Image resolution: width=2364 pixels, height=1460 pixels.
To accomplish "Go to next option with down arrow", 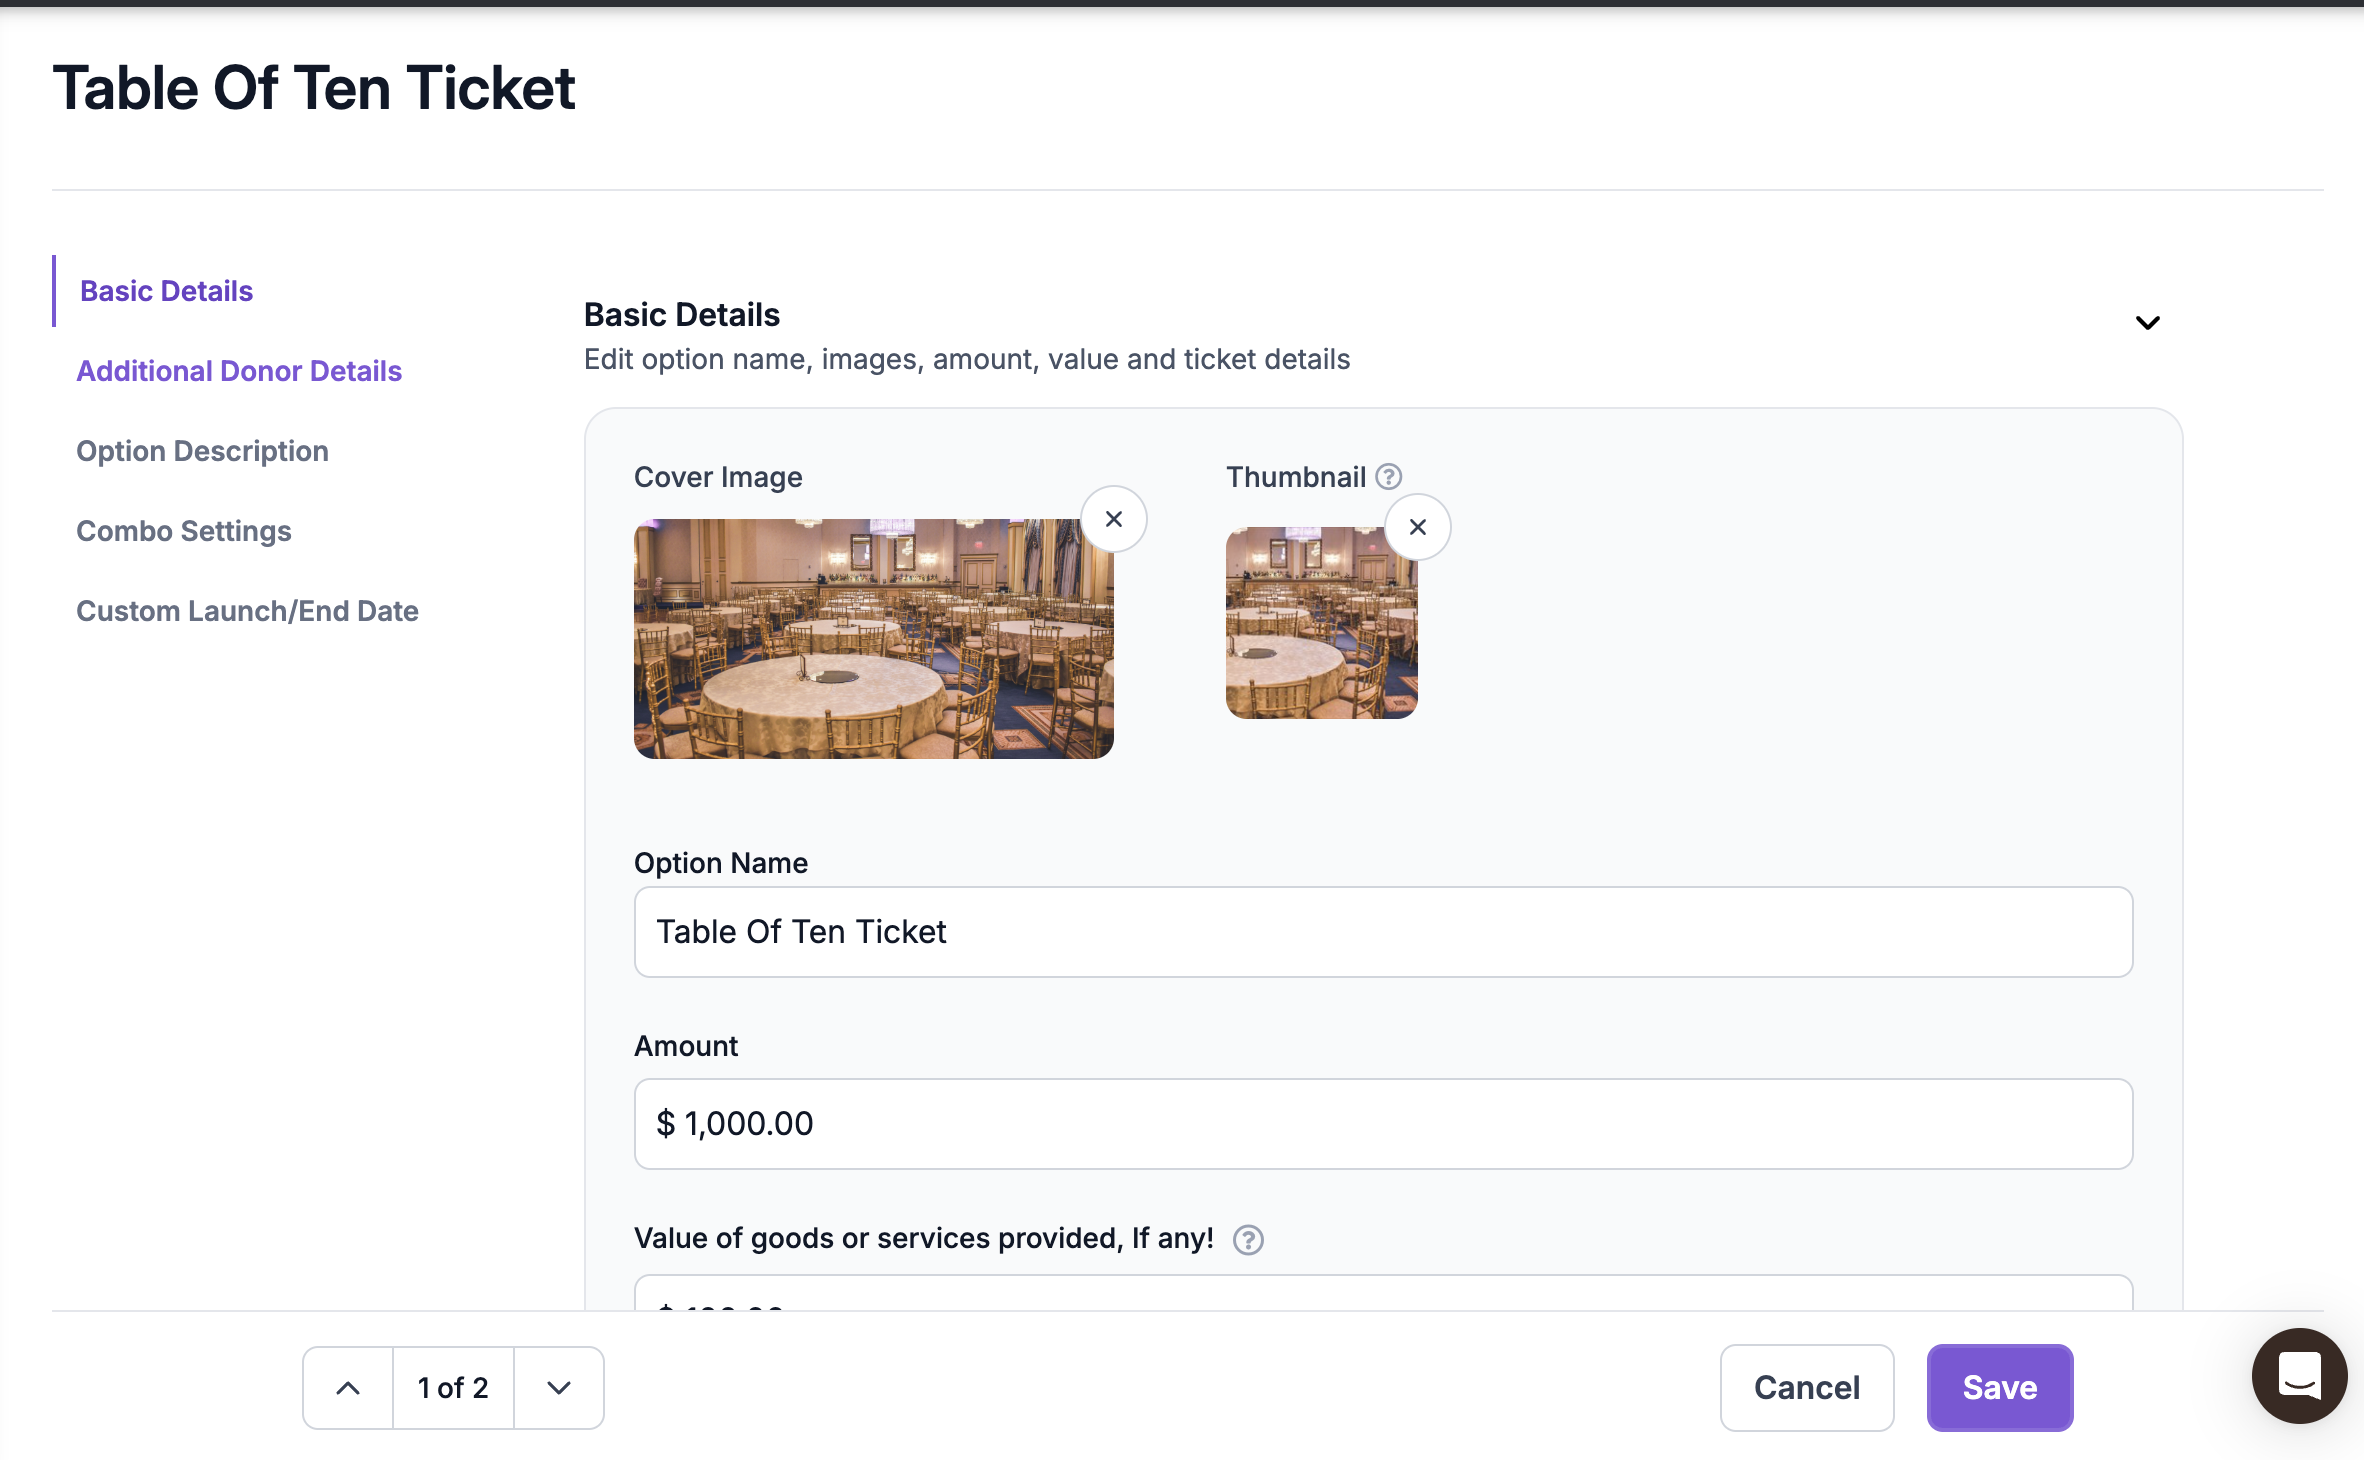I will tap(559, 1388).
